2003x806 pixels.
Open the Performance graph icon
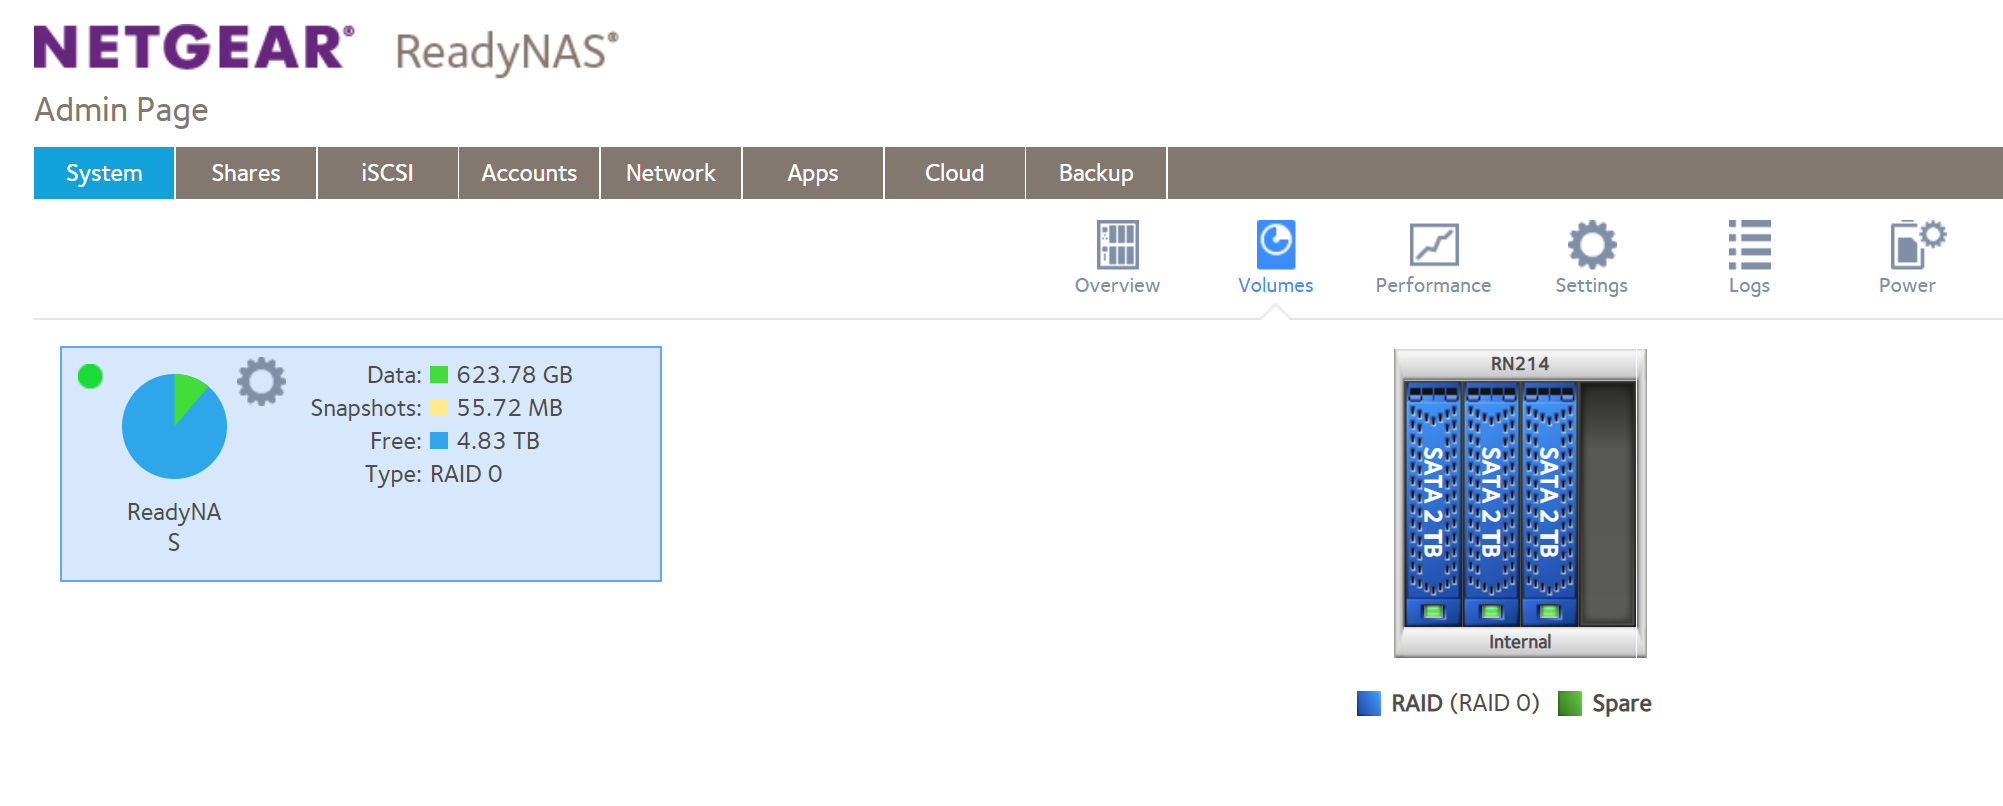tap(1433, 245)
